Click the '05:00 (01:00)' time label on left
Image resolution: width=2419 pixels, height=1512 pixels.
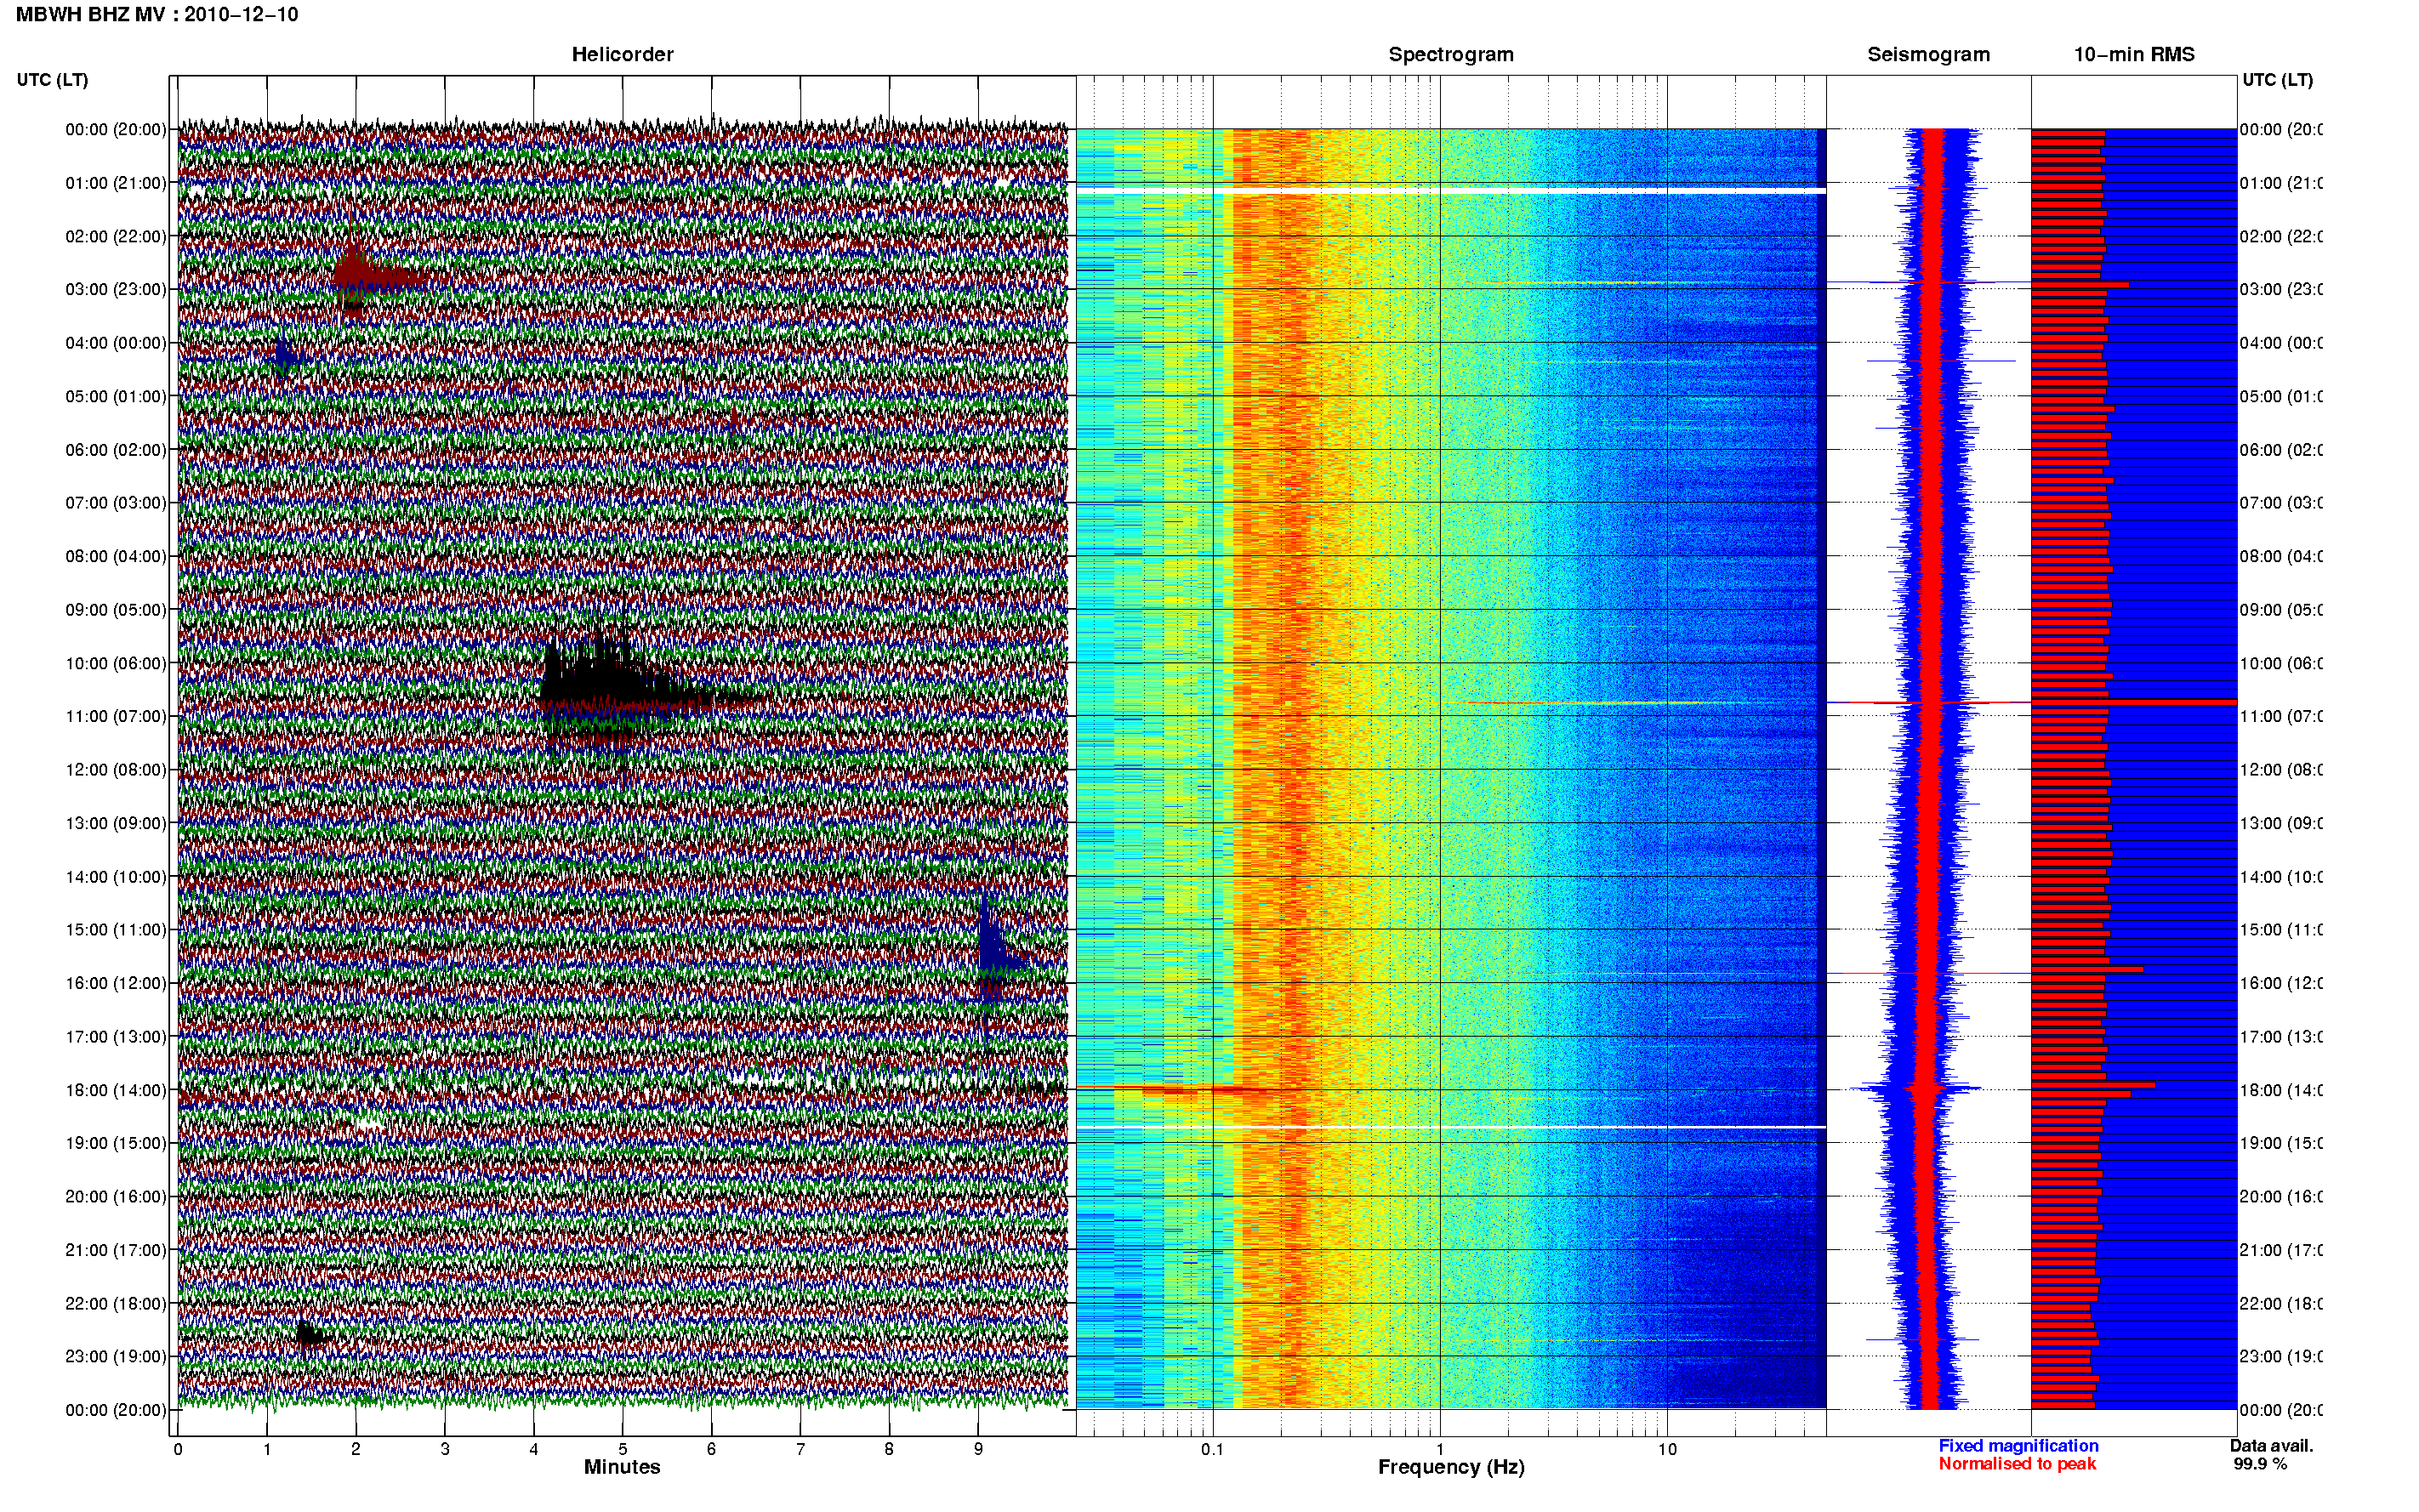116,396
